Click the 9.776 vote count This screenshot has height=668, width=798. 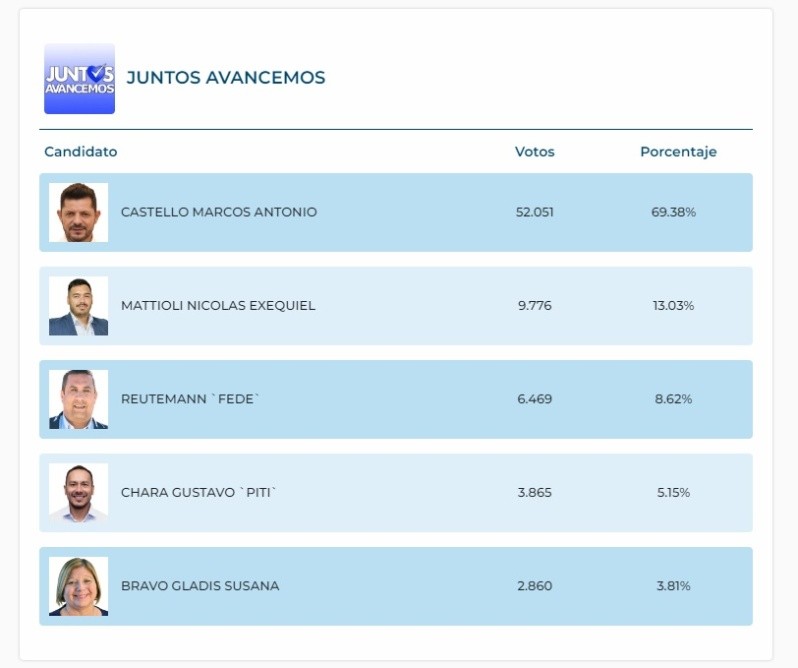tap(534, 306)
